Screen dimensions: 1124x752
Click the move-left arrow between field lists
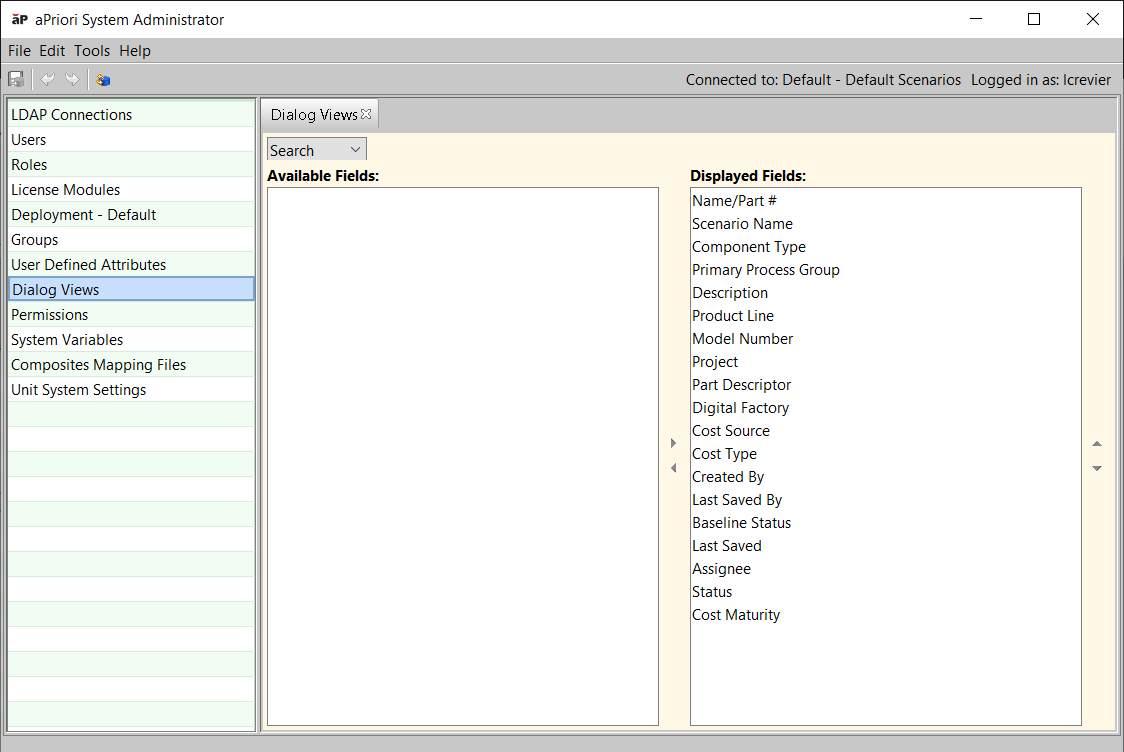click(674, 468)
